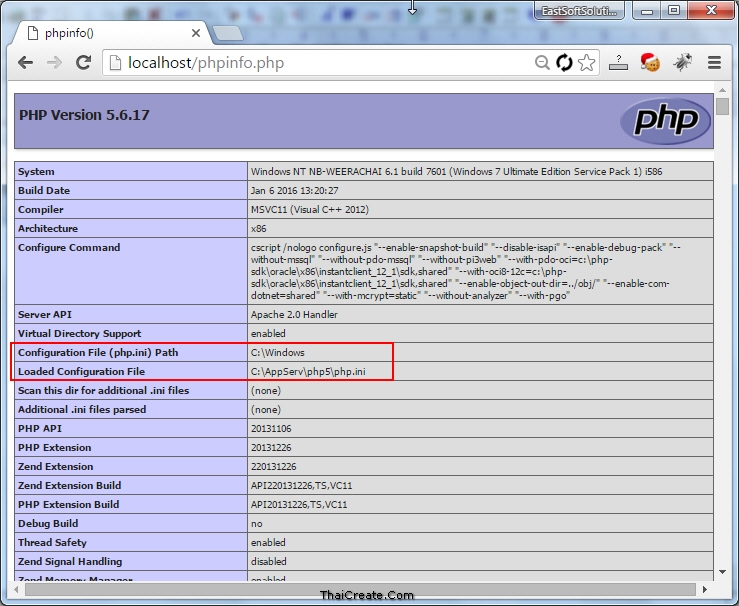
Task: Click the Build Date value Jan 6 2016
Action: [x=295, y=190]
